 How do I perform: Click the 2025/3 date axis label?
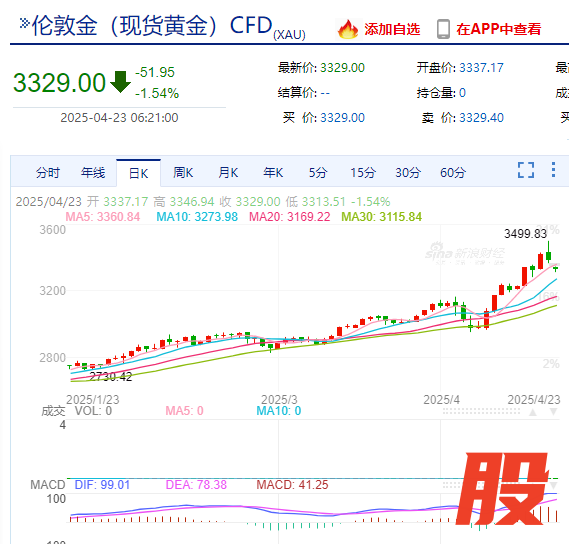click(279, 400)
